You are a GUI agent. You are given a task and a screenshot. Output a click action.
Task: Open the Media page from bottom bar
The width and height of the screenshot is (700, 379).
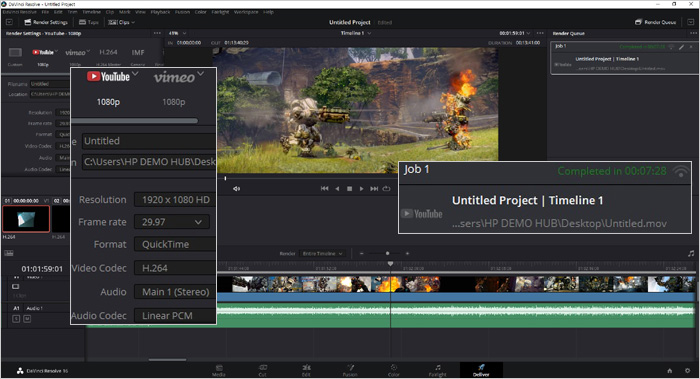tap(219, 371)
